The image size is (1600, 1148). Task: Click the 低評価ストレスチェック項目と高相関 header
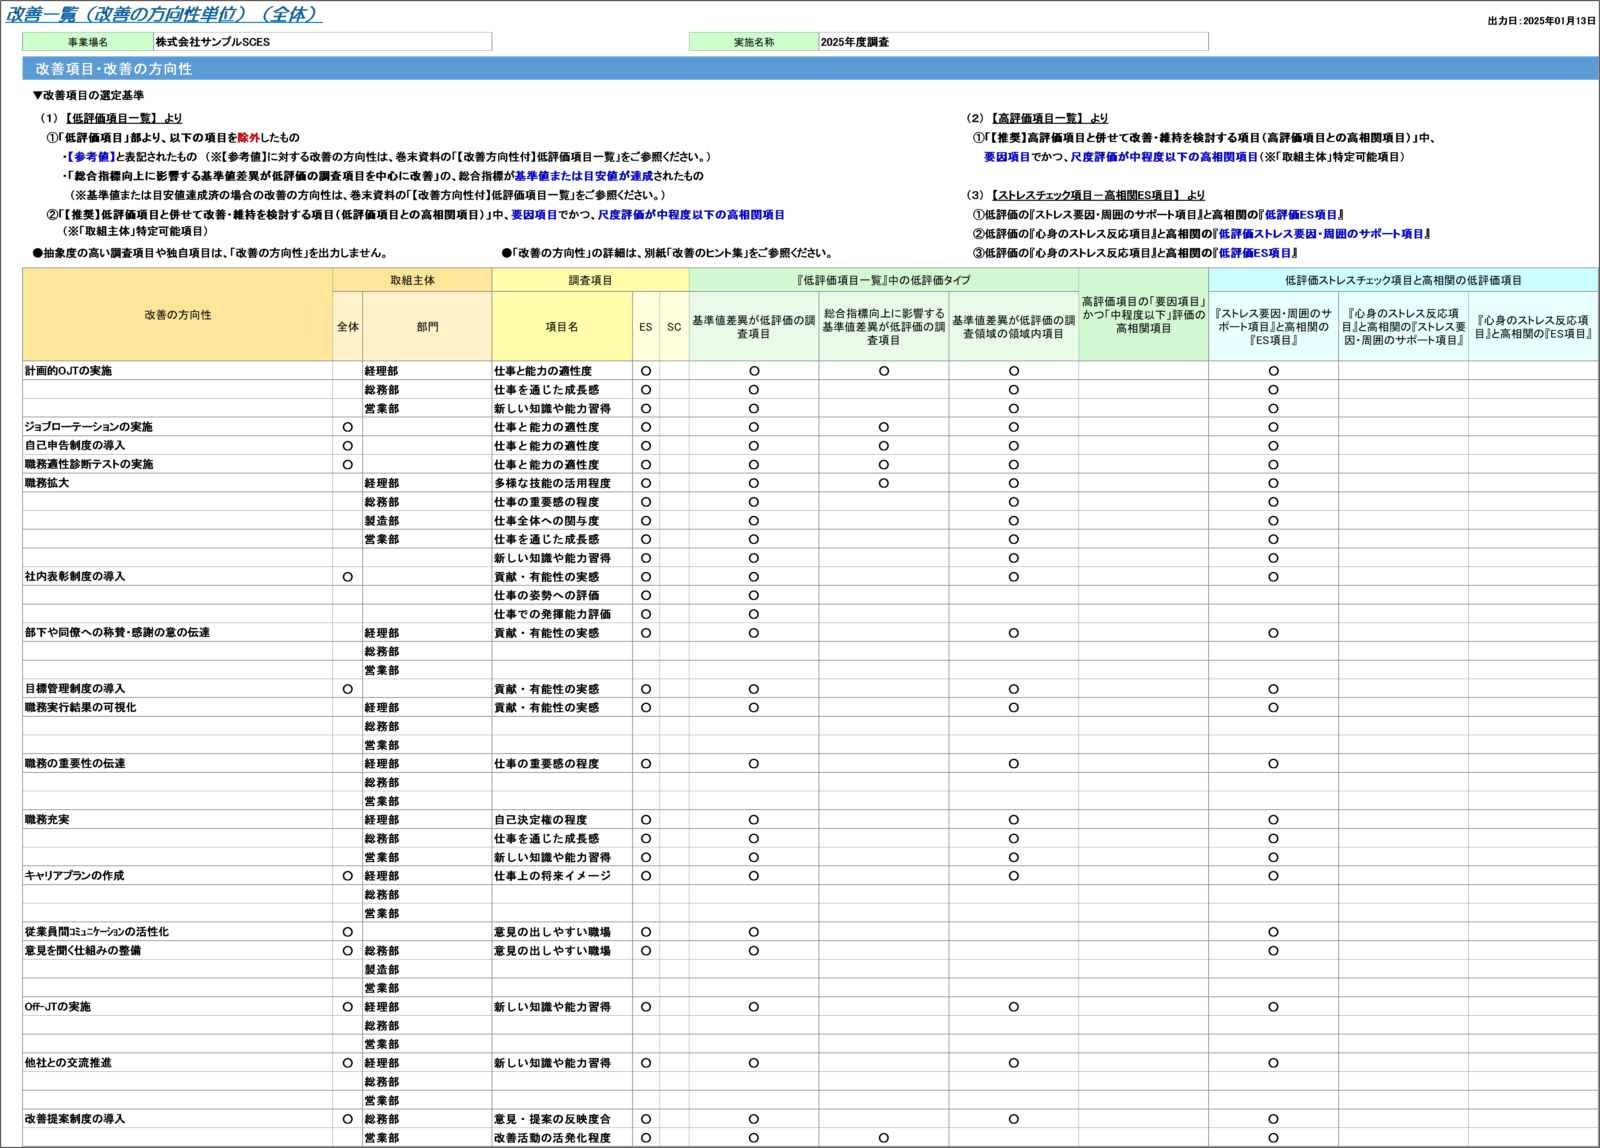pyautogui.click(x=1403, y=280)
